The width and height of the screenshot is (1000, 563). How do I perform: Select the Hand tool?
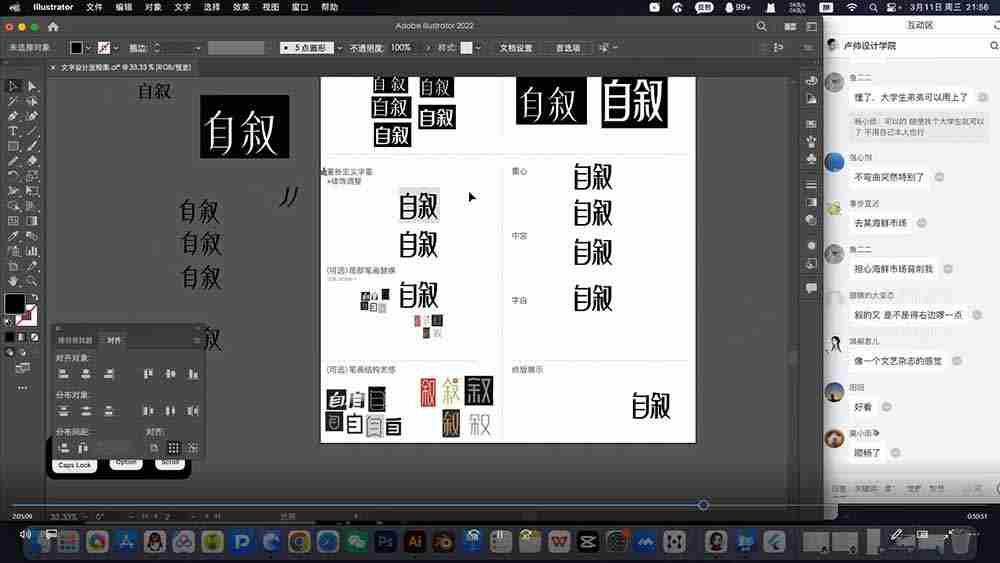click(13, 281)
